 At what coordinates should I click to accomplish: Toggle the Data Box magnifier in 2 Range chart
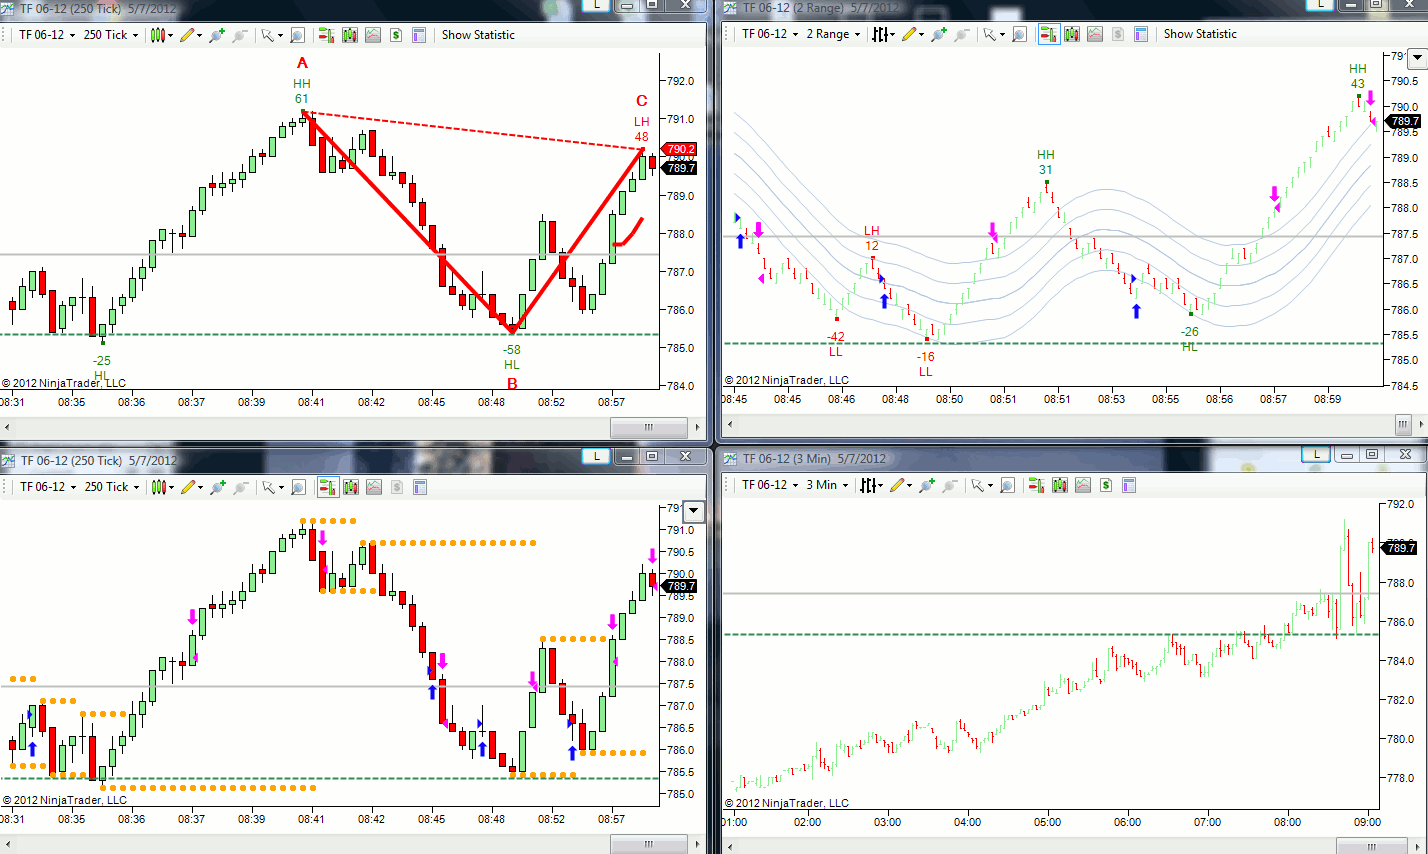click(x=1019, y=34)
